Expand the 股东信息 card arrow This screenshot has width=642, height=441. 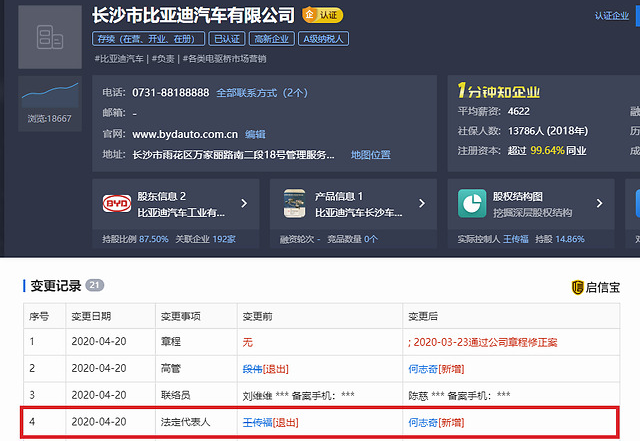244,204
